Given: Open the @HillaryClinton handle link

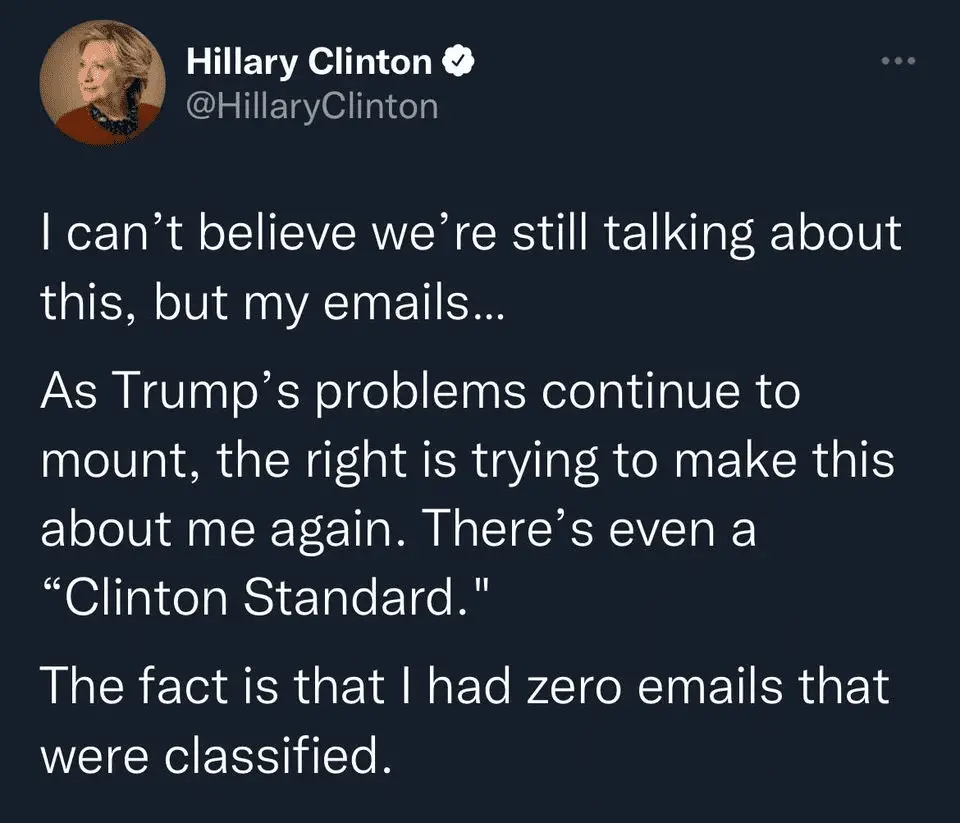Looking at the screenshot, I should 312,105.
